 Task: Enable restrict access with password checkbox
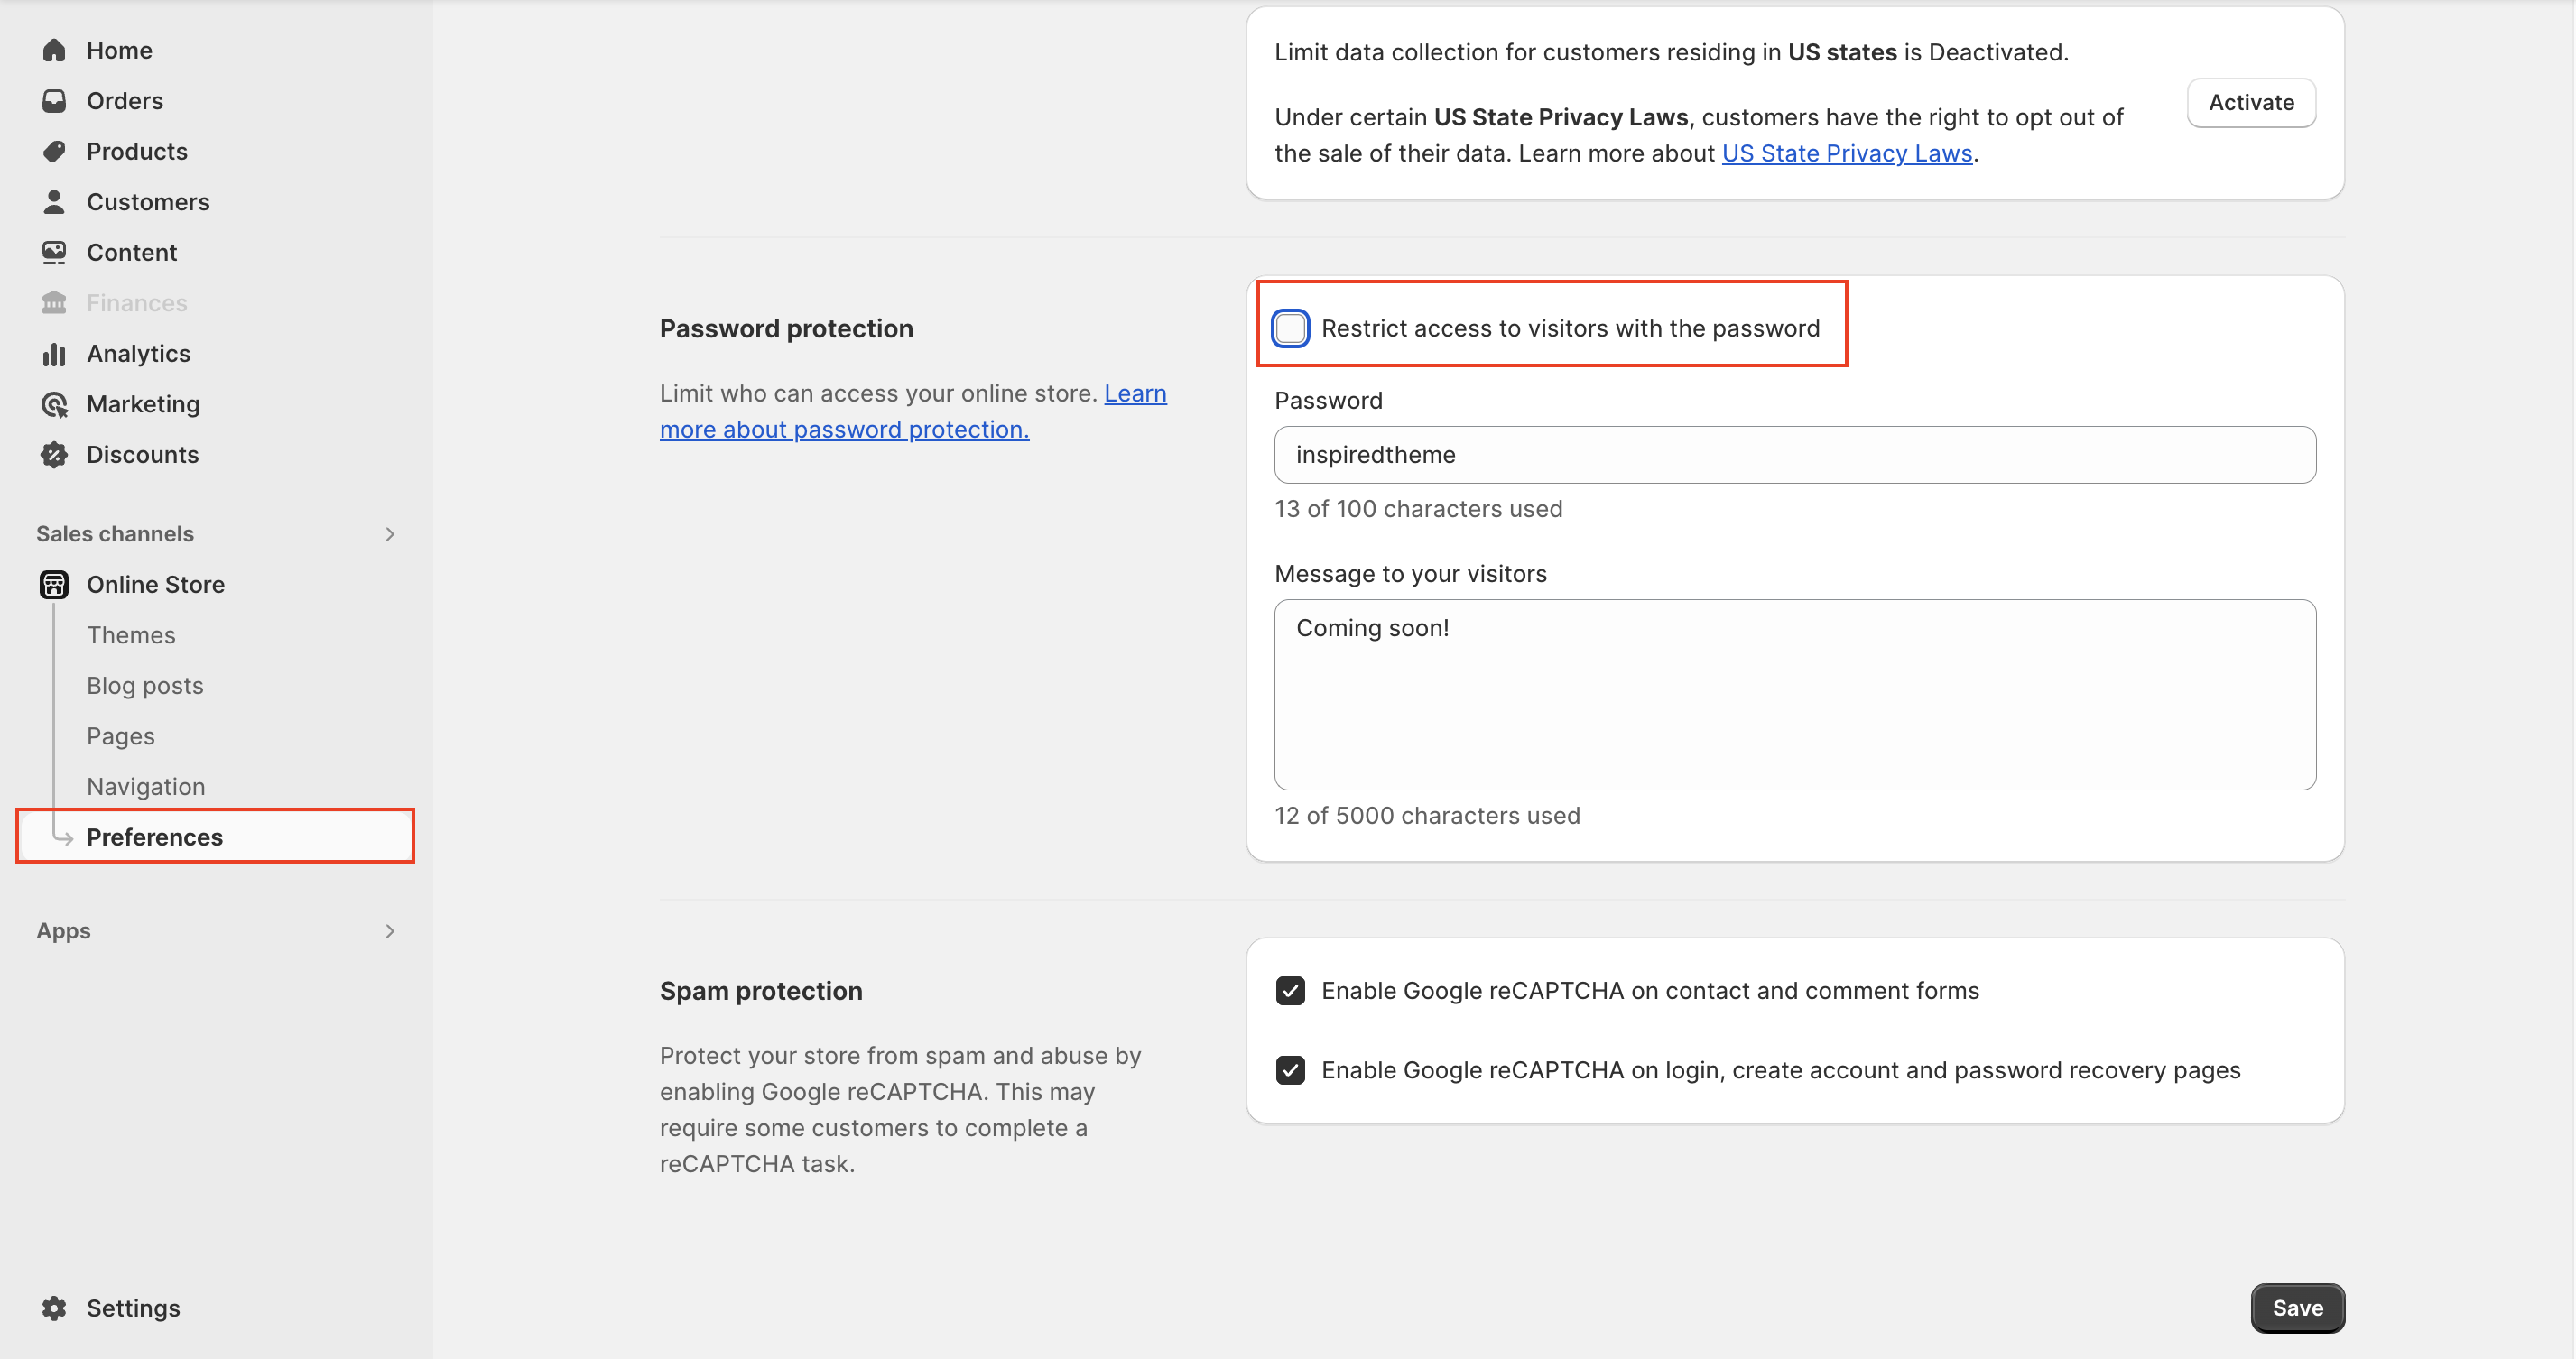(x=1290, y=328)
